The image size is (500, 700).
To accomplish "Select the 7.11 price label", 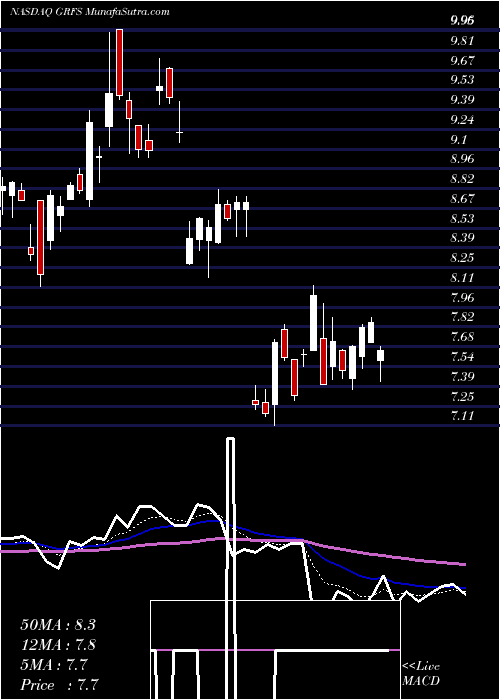I will point(462,417).
